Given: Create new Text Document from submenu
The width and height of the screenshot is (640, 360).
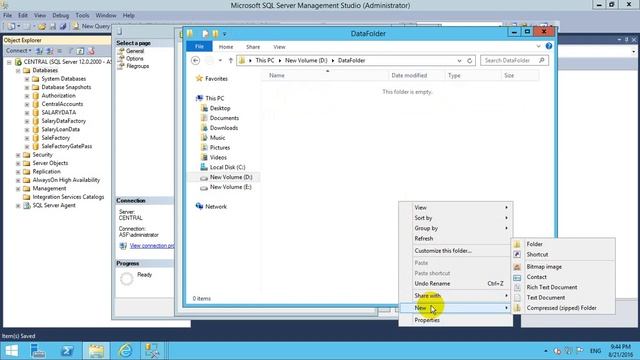Looking at the screenshot, I should tap(563, 298).
